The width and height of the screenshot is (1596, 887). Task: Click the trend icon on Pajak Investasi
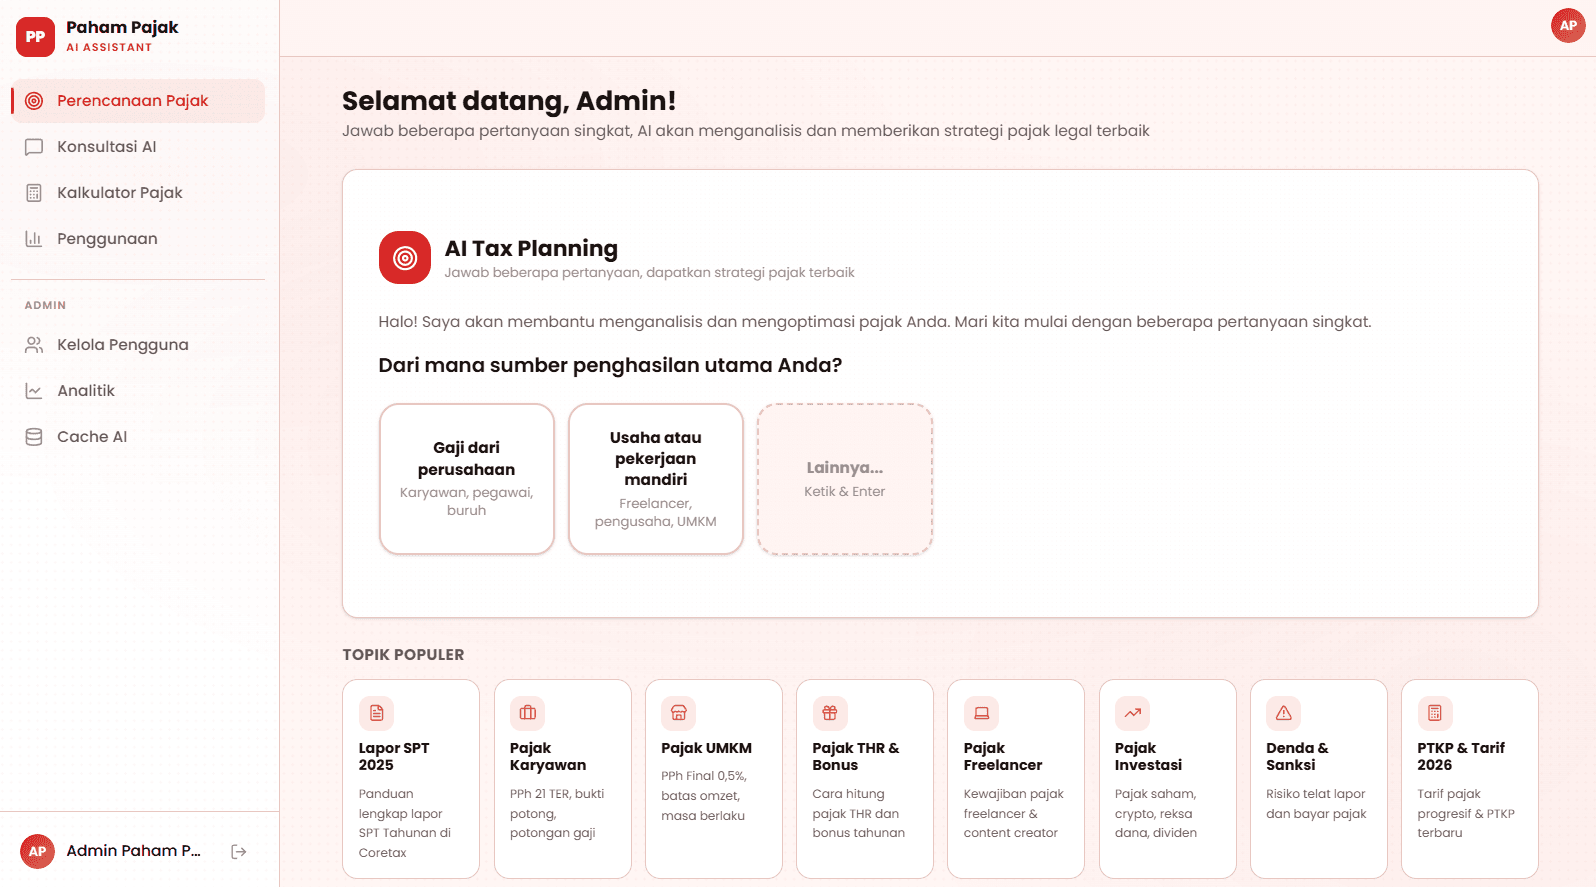coord(1132,713)
